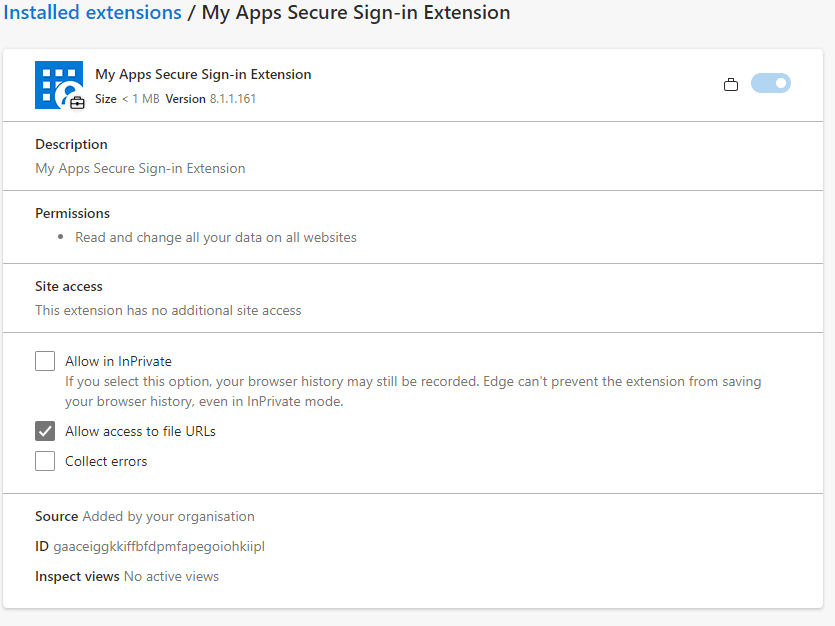Turn off the extension enable switch
Screen dimensions: 835x626
point(770,84)
